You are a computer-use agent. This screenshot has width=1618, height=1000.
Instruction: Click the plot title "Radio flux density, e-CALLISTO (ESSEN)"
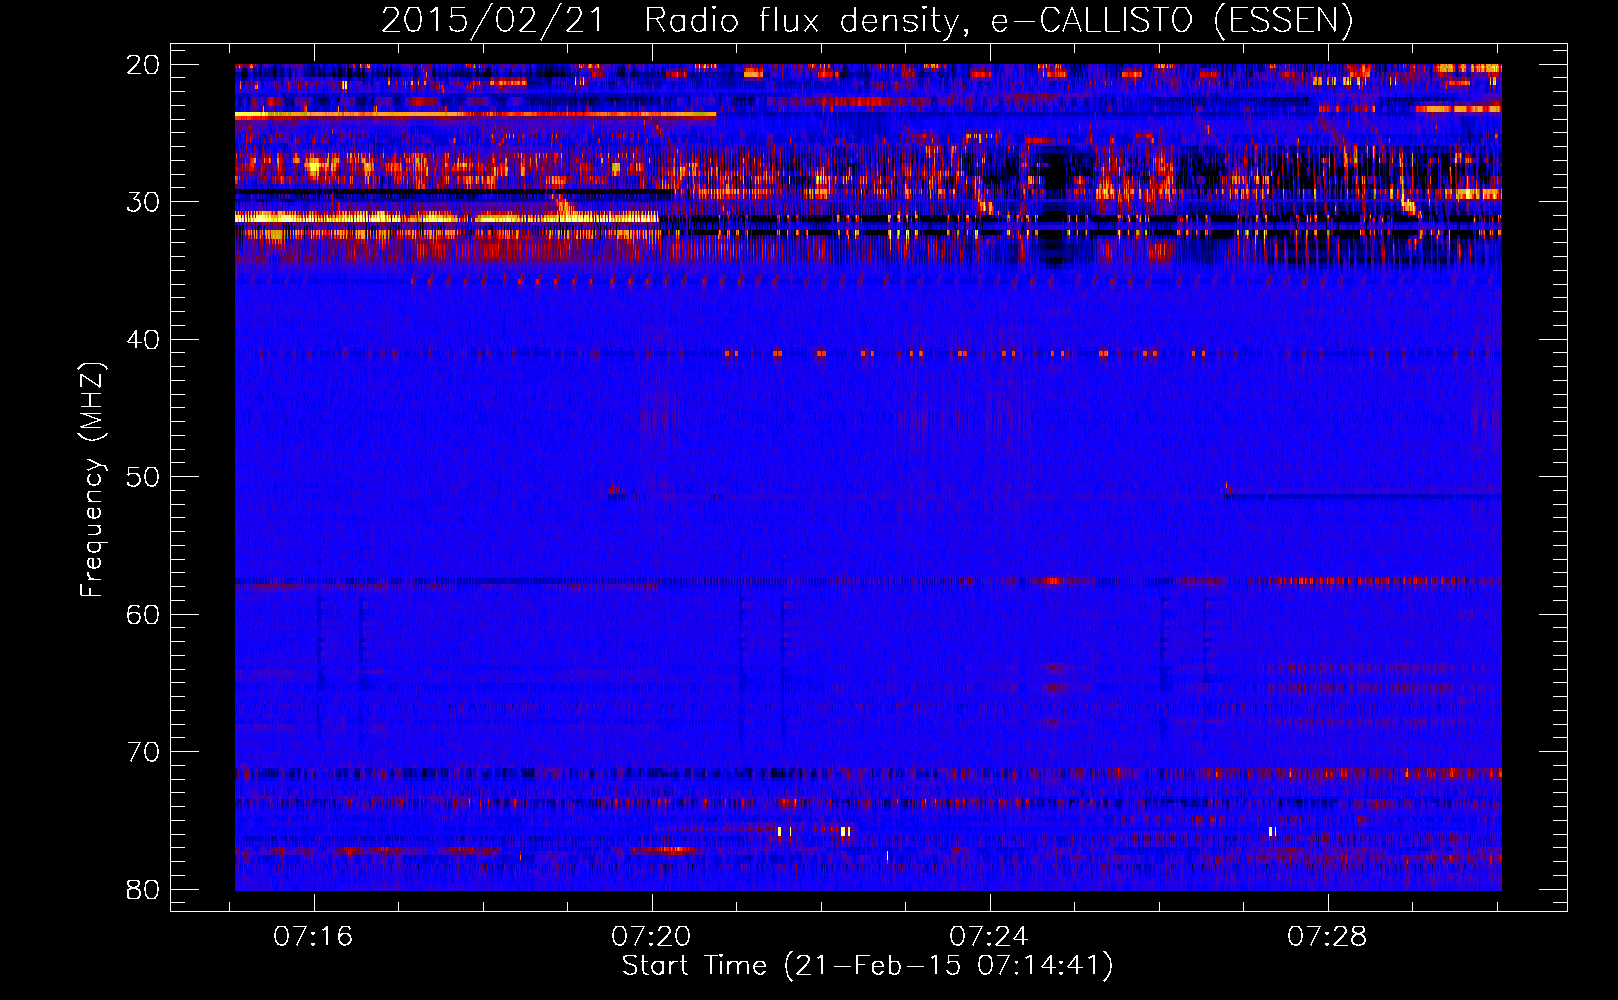[998, 20]
